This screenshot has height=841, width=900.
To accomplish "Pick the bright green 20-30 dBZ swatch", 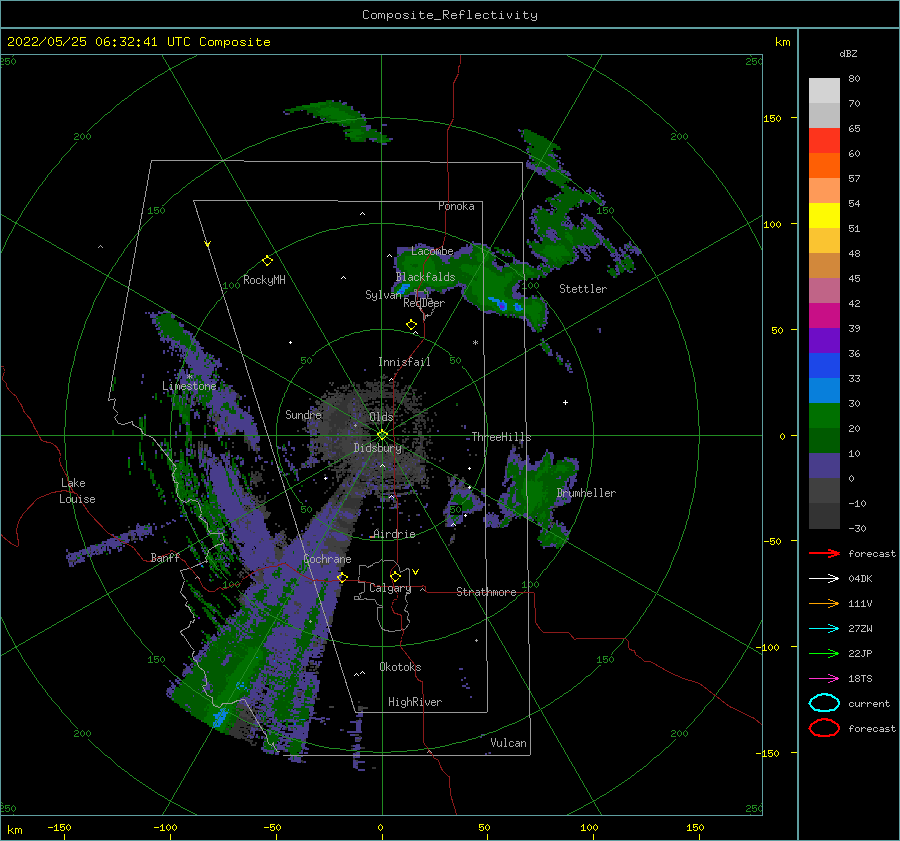I will [824, 415].
